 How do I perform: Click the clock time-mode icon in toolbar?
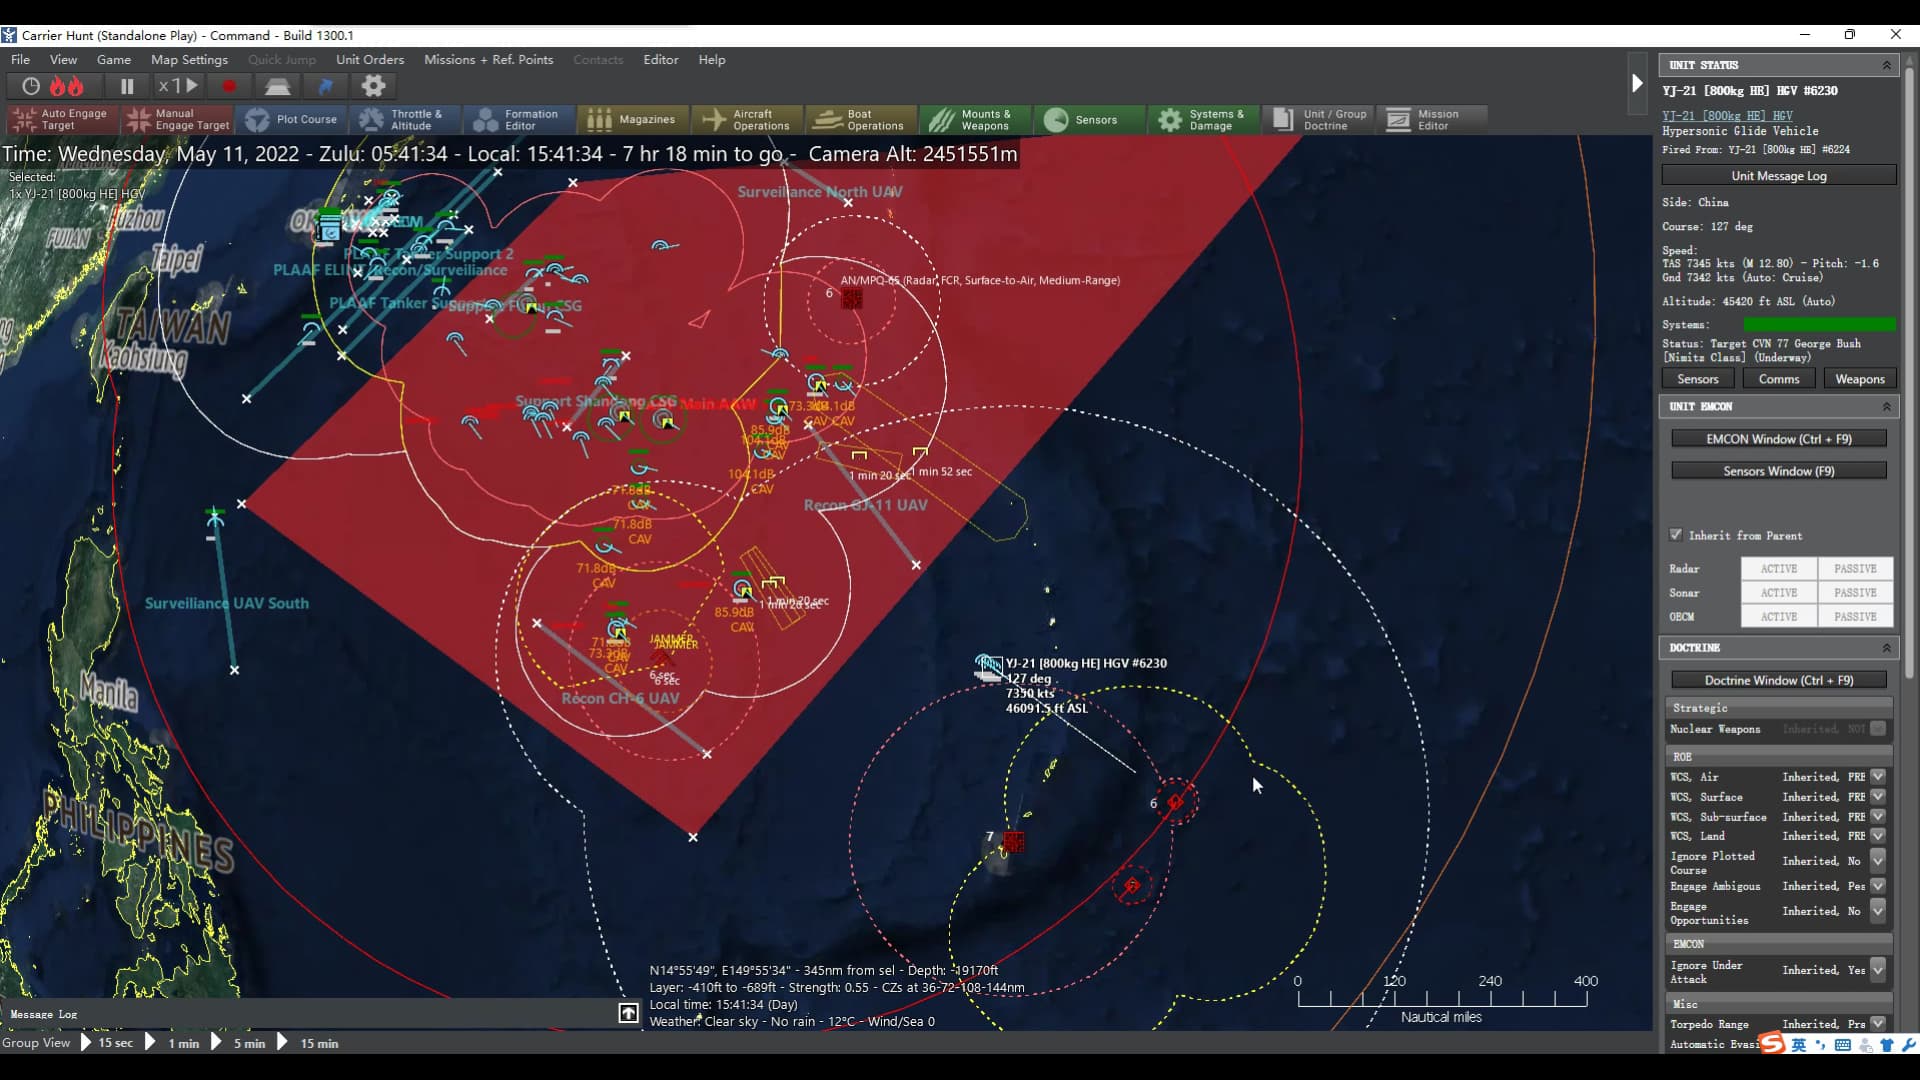click(31, 86)
